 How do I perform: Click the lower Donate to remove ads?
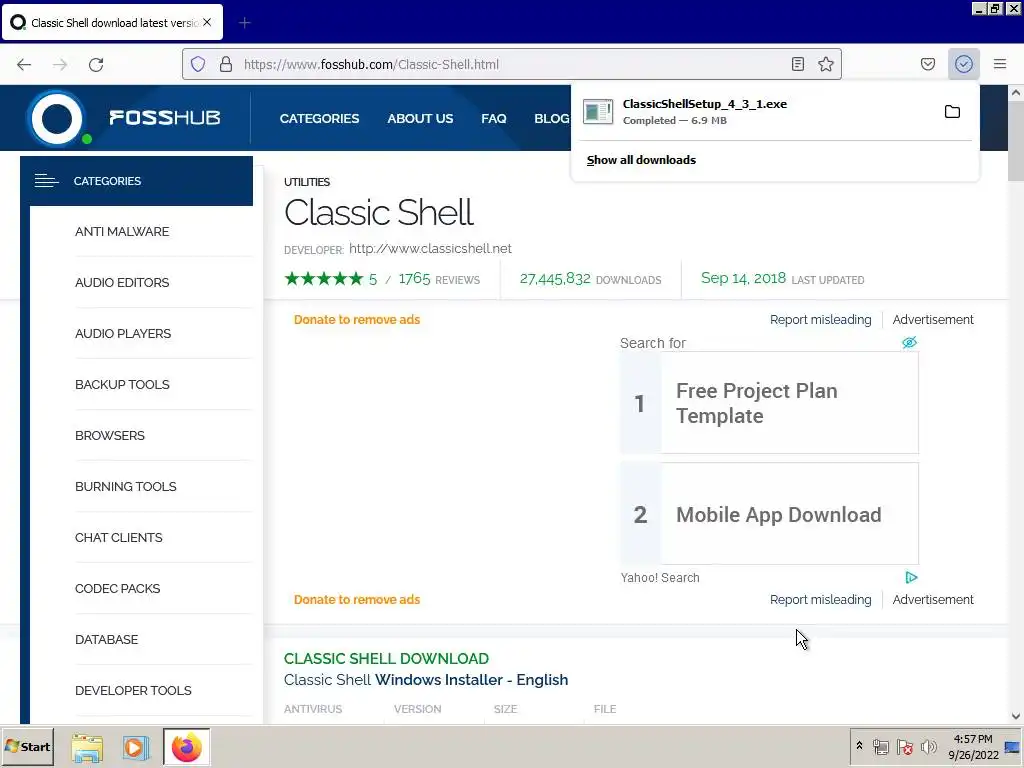tap(357, 600)
